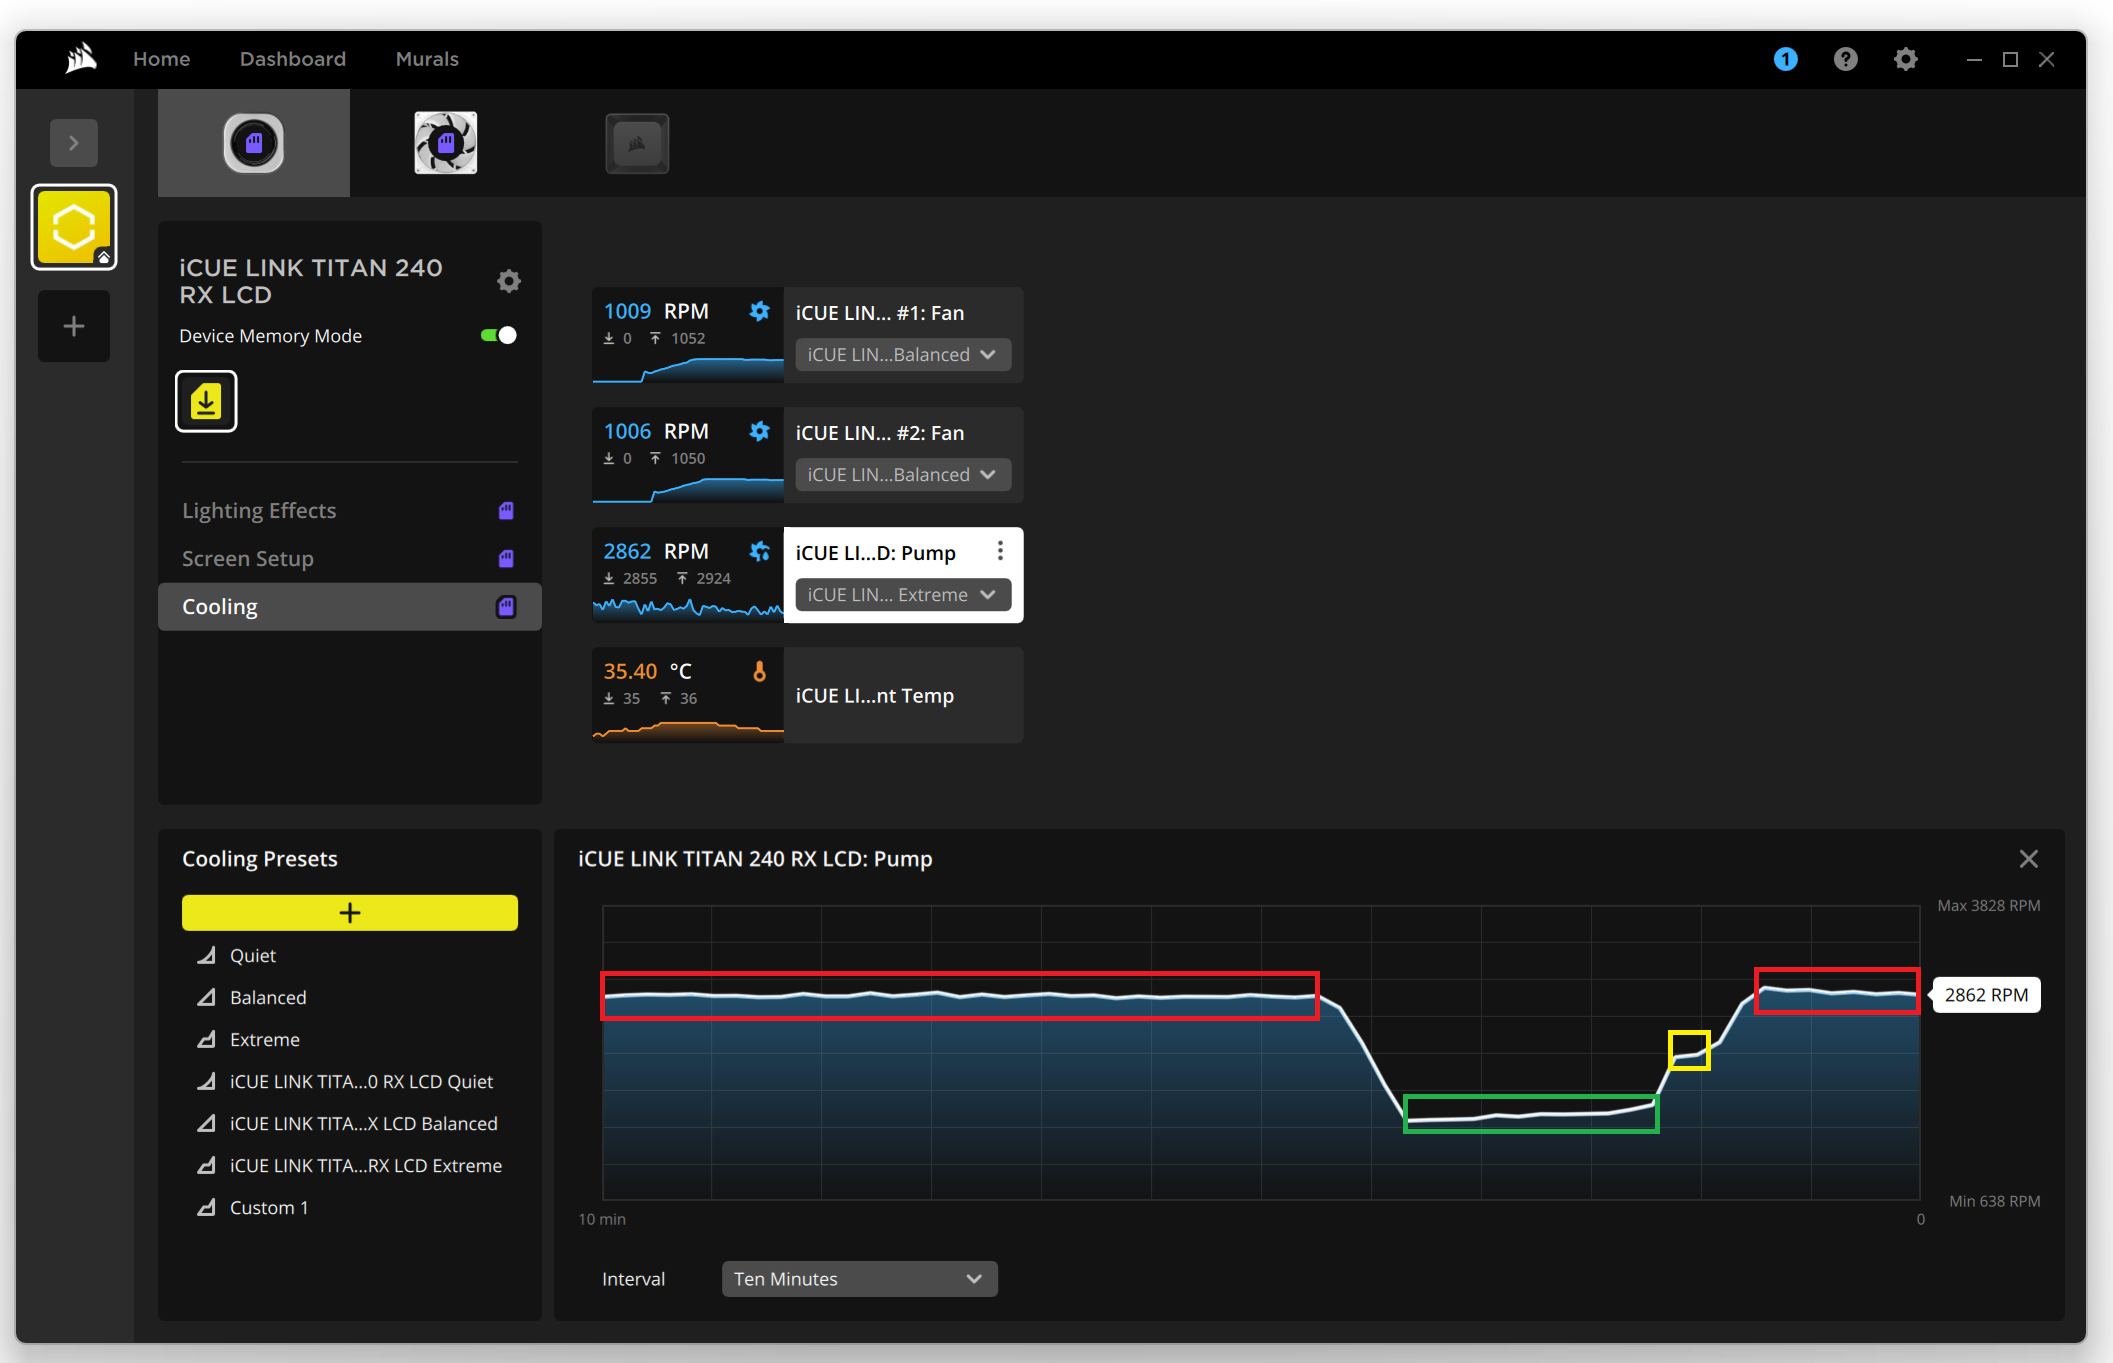This screenshot has width=2113, height=1363.
Task: Go to Home tab
Action: [162, 59]
